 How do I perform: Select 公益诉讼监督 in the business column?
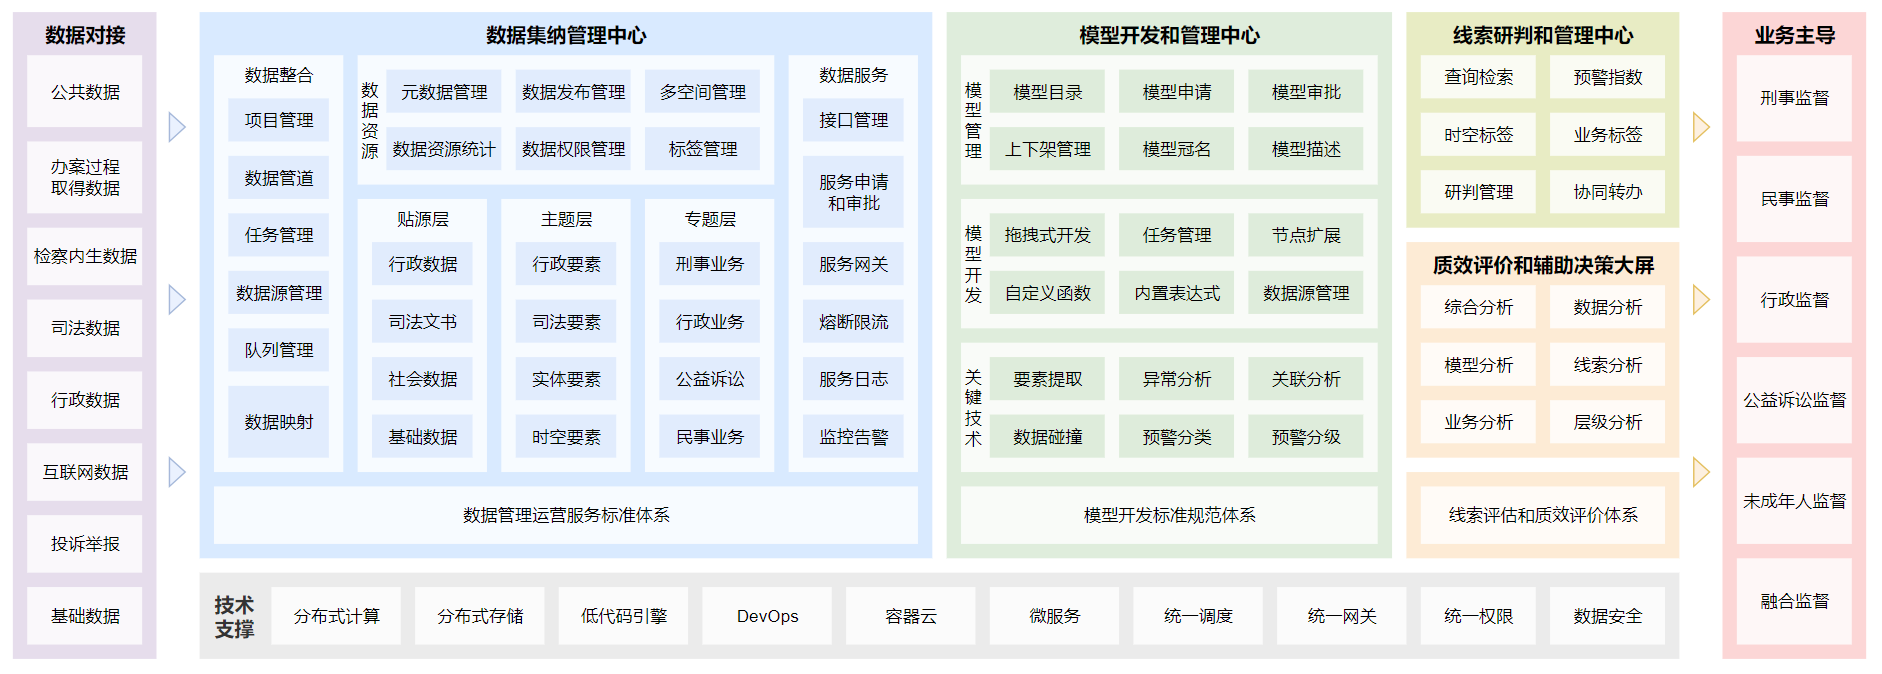coord(1794,400)
